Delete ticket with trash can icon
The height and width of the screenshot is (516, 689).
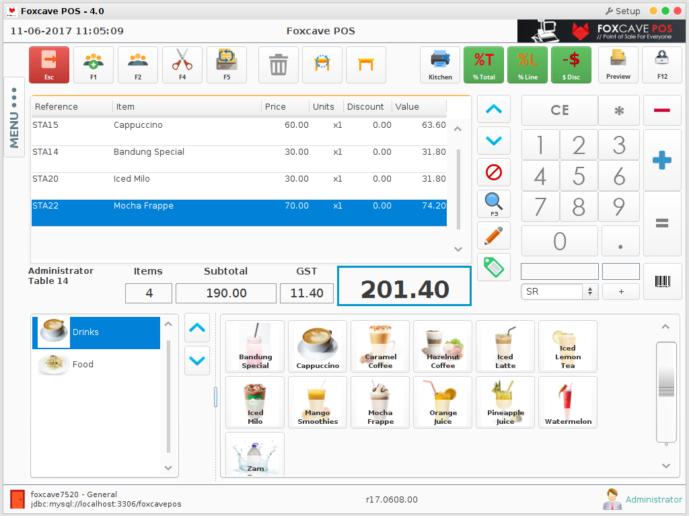click(278, 65)
